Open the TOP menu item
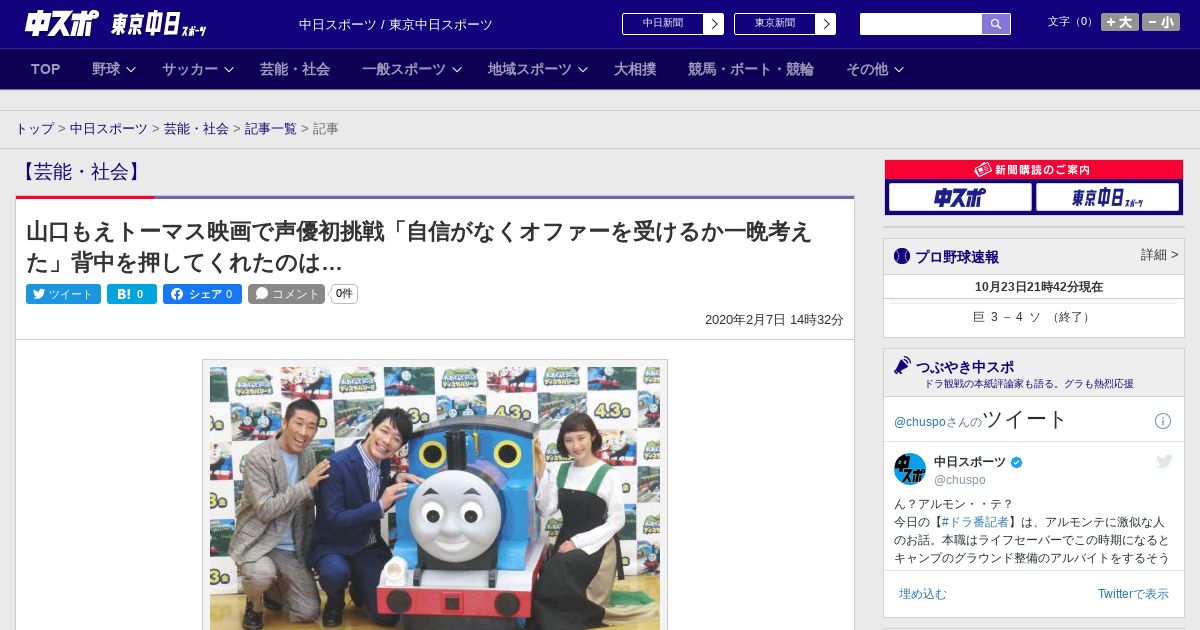Image resolution: width=1200 pixels, height=630 pixels. tap(46, 69)
